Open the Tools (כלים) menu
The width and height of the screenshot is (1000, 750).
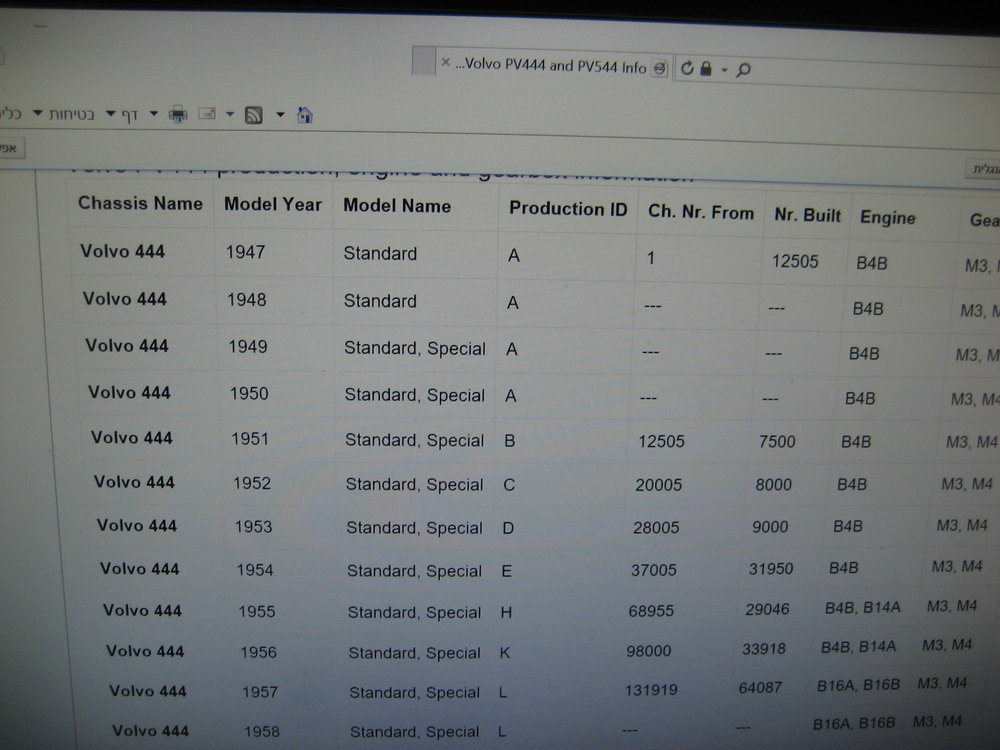11,114
